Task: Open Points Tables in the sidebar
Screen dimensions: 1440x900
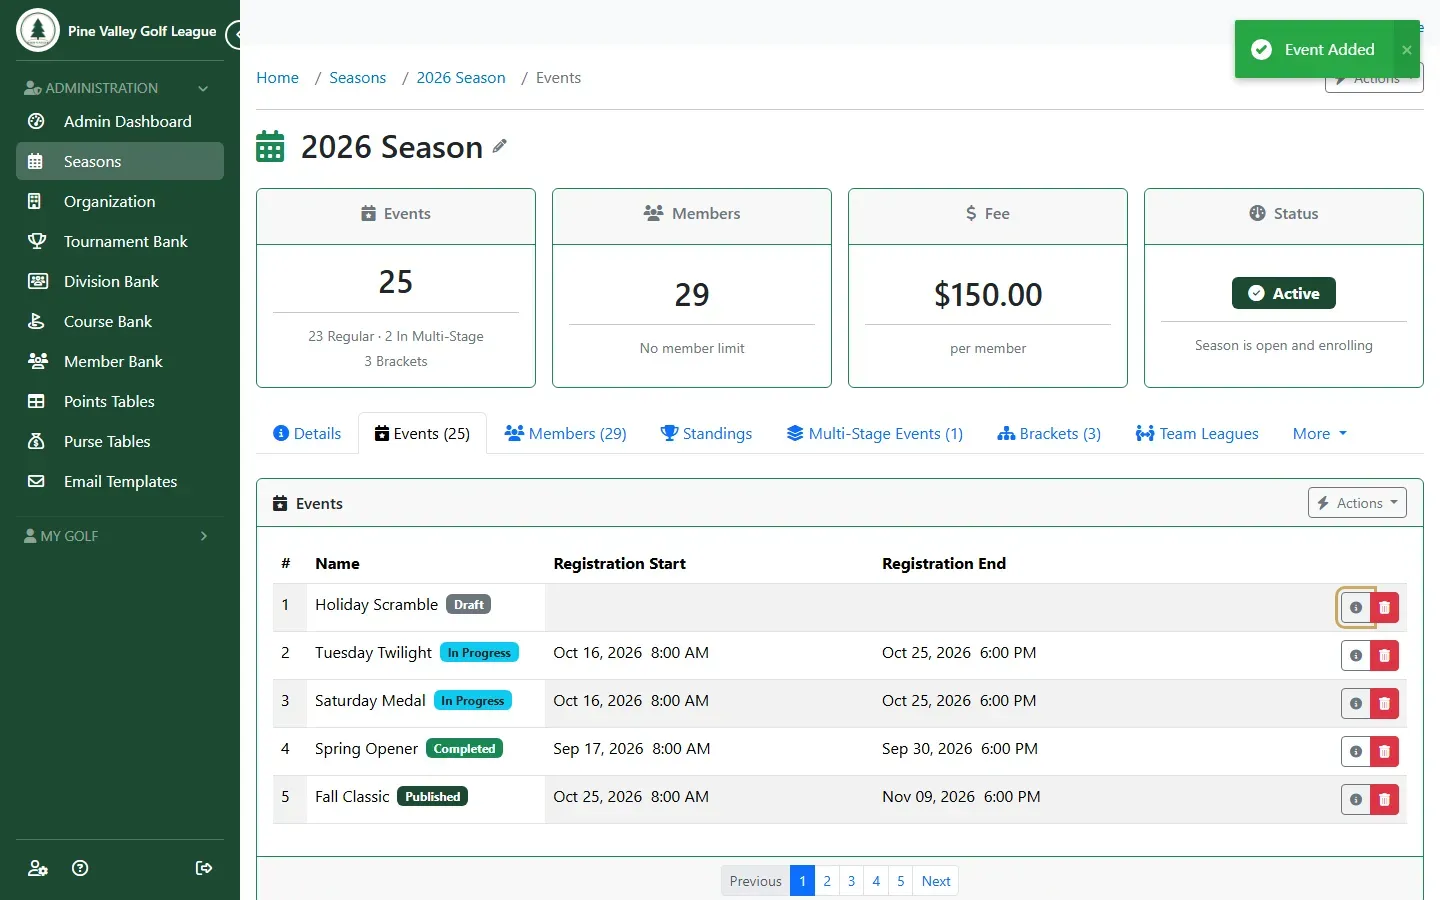Action: tap(120, 401)
